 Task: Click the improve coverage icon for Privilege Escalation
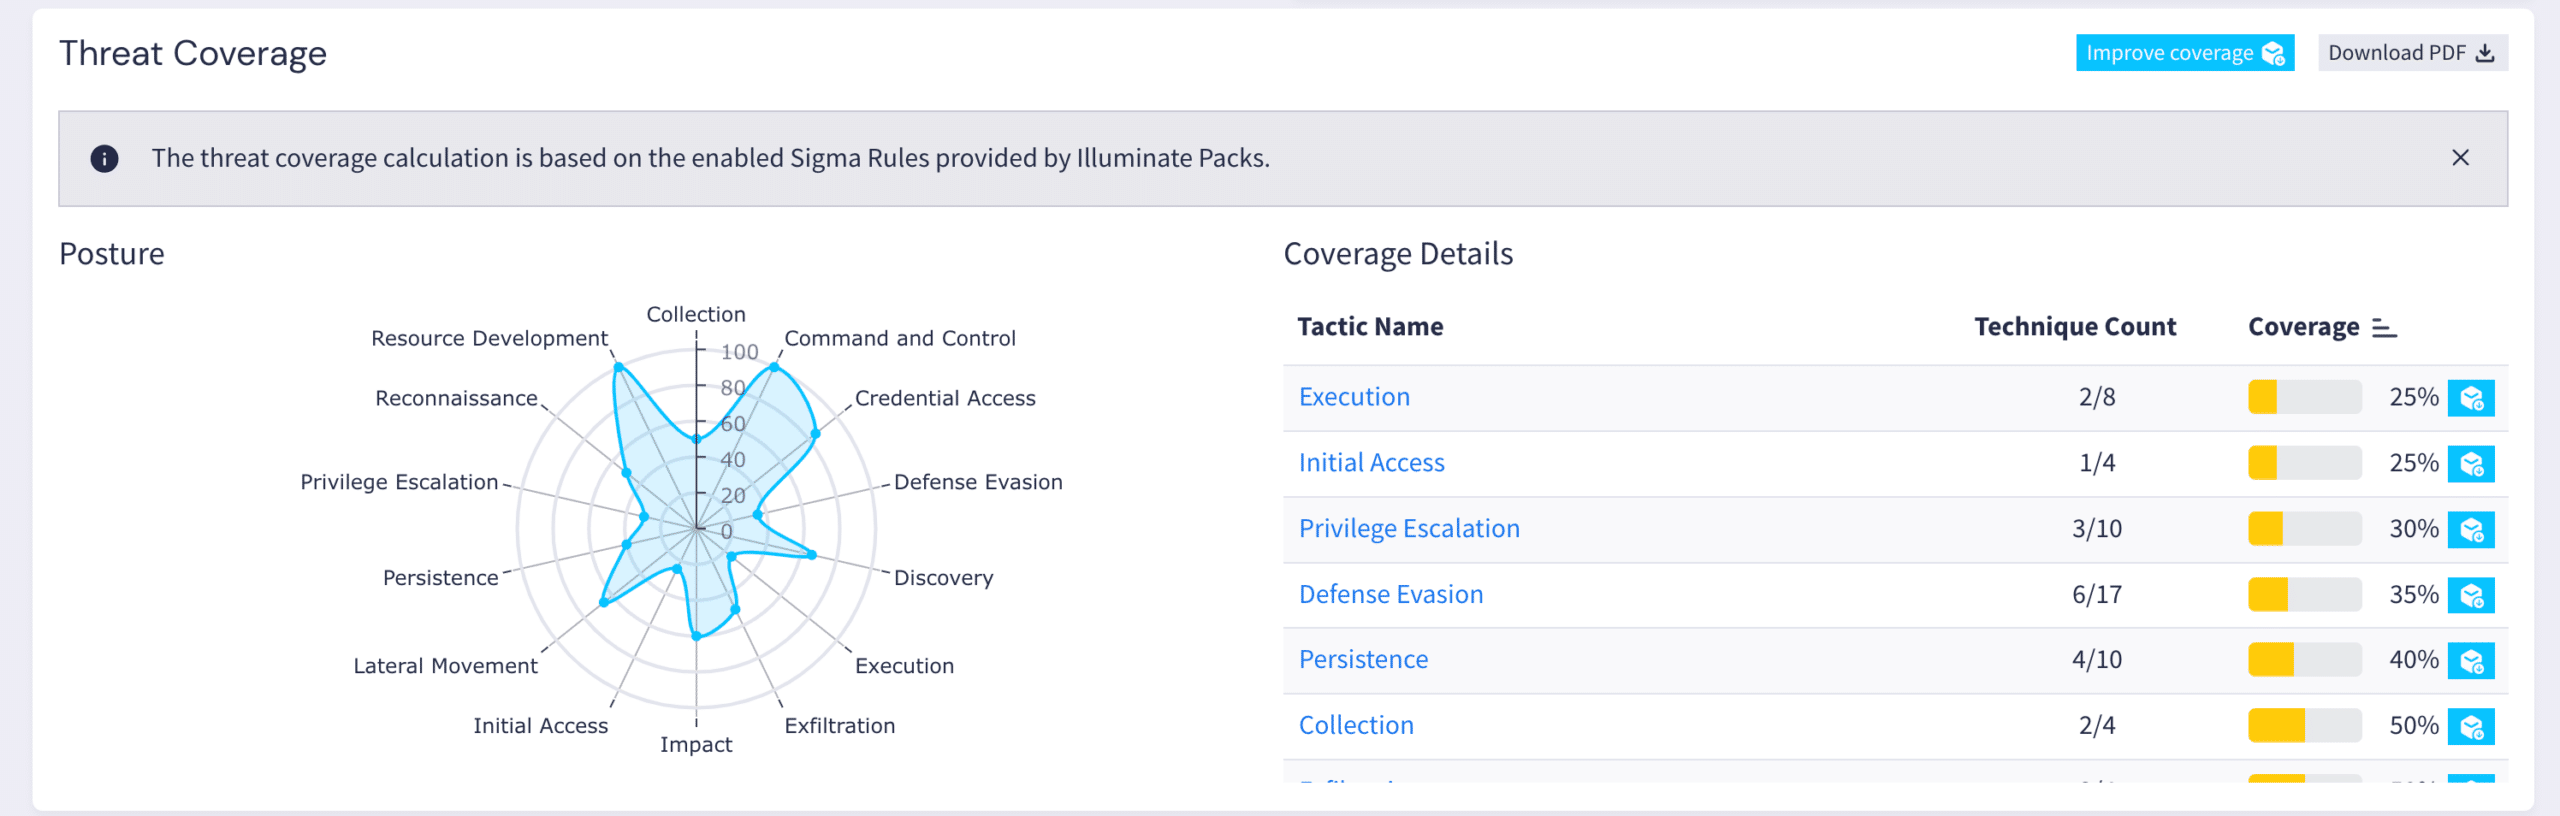[2470, 530]
